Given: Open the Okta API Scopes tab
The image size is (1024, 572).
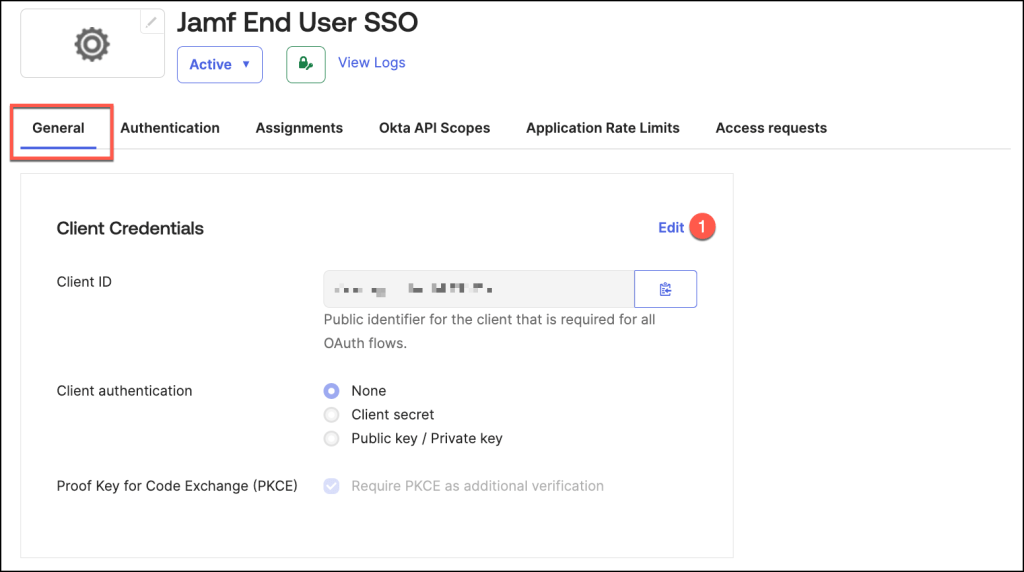Looking at the screenshot, I should [434, 128].
